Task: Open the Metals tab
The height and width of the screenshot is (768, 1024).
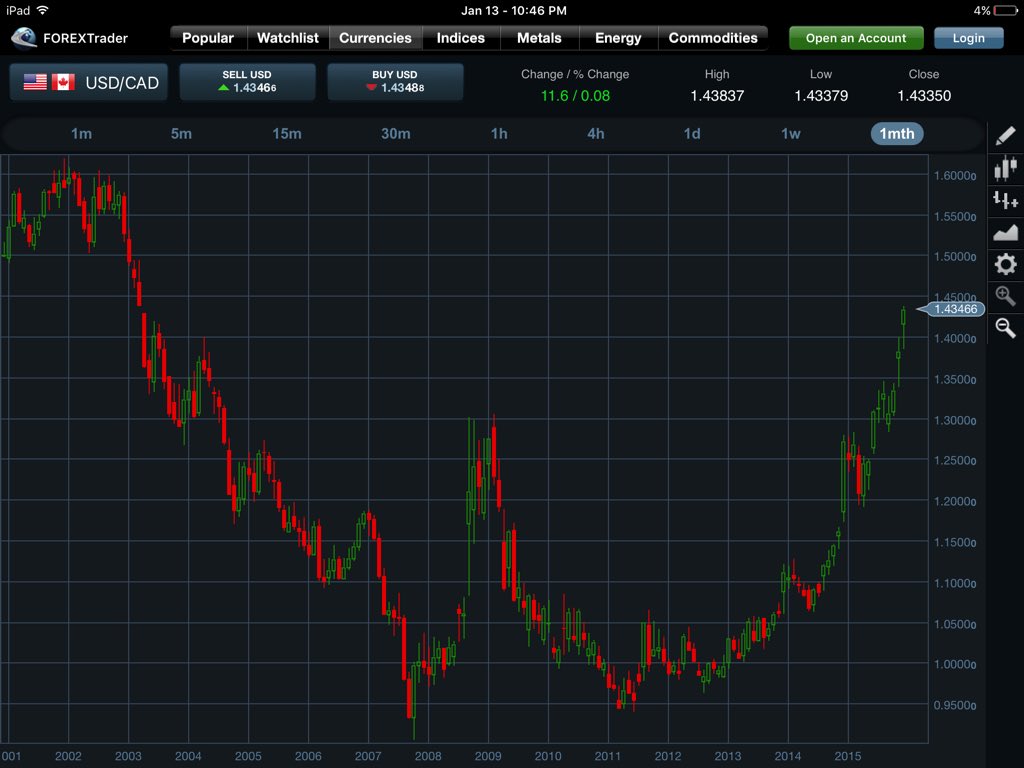Action: (539, 38)
